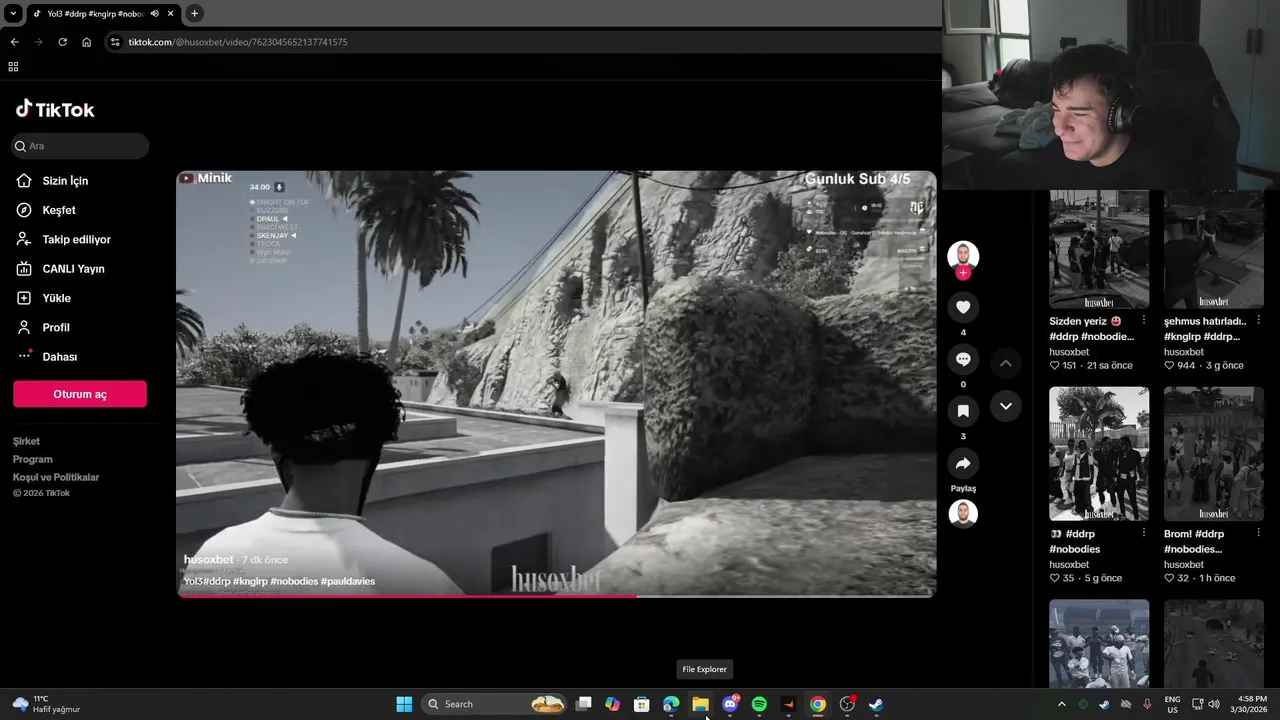The image size is (1280, 720).
Task: Open husoxbet username on video caption
Action: click(208, 560)
